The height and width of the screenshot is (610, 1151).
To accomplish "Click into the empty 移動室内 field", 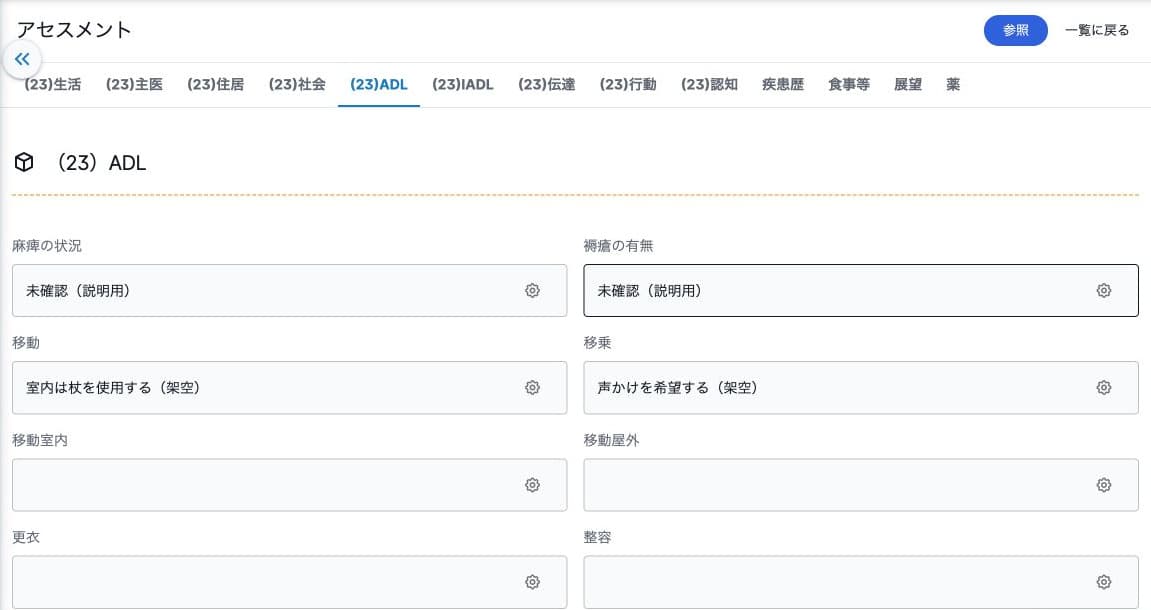I will click(289, 485).
